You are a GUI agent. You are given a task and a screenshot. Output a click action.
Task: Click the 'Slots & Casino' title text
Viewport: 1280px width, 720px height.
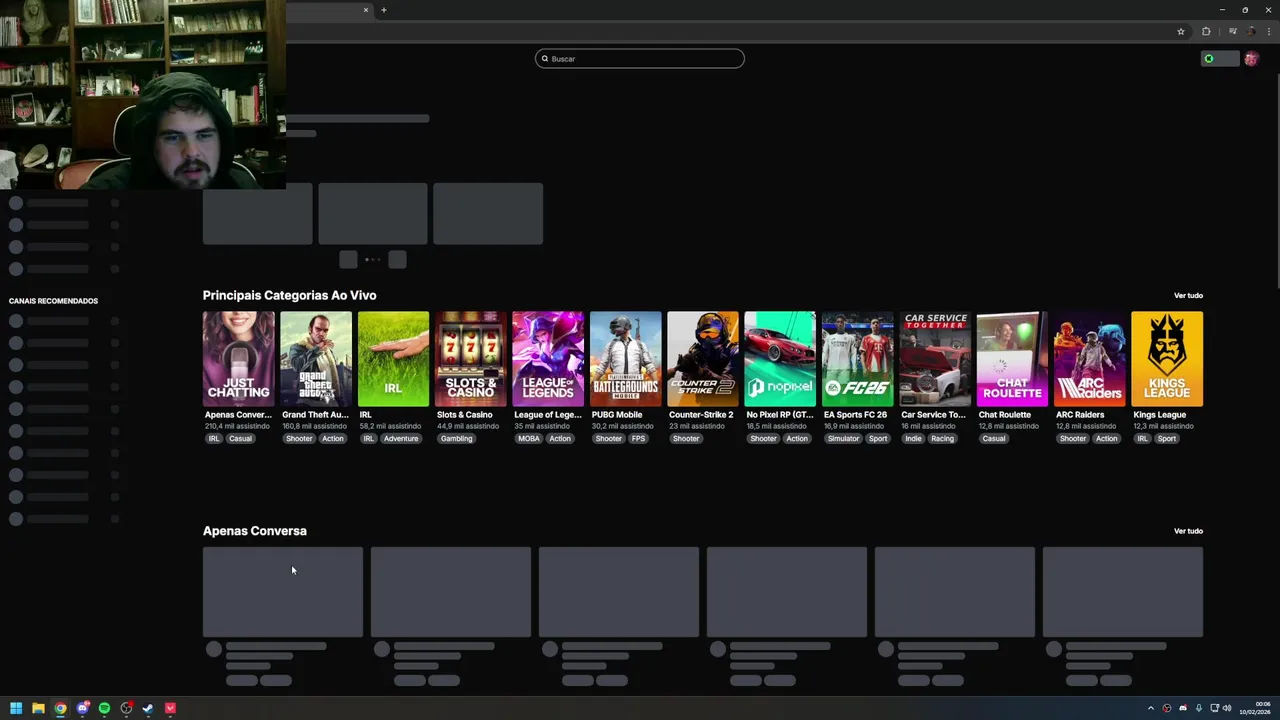(465, 415)
